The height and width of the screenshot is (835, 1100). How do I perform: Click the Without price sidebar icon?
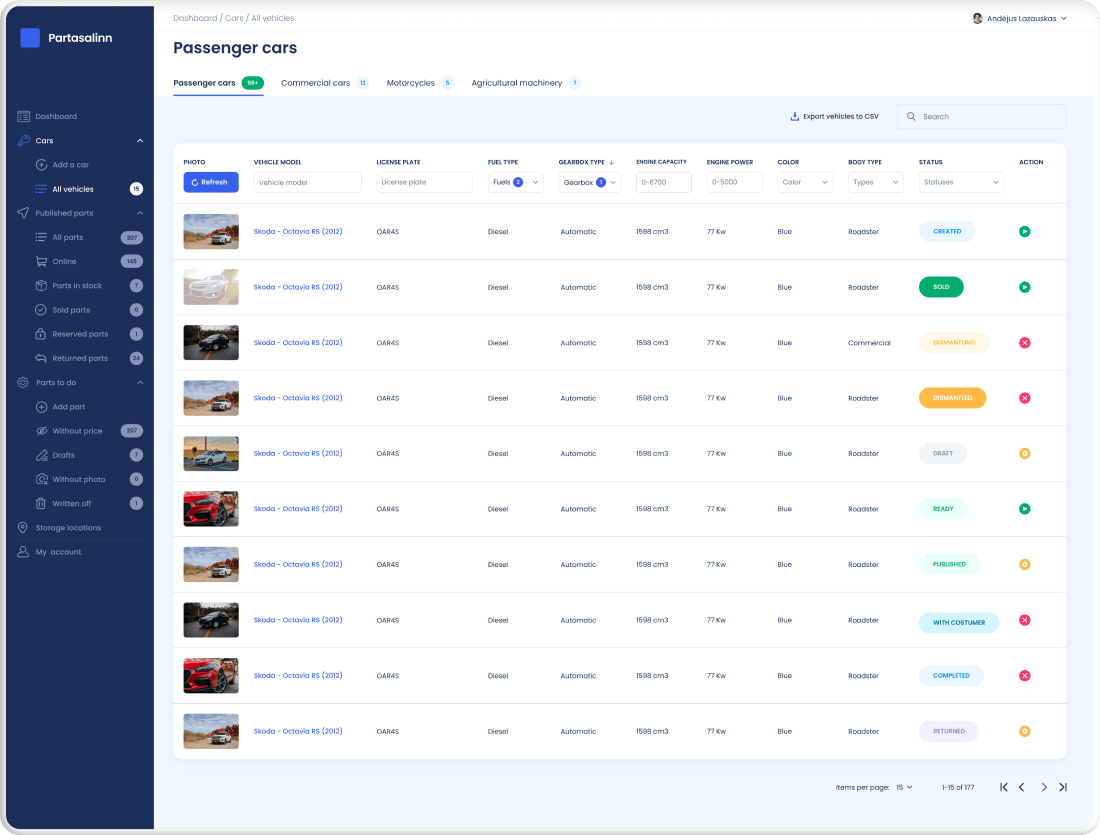[41, 431]
